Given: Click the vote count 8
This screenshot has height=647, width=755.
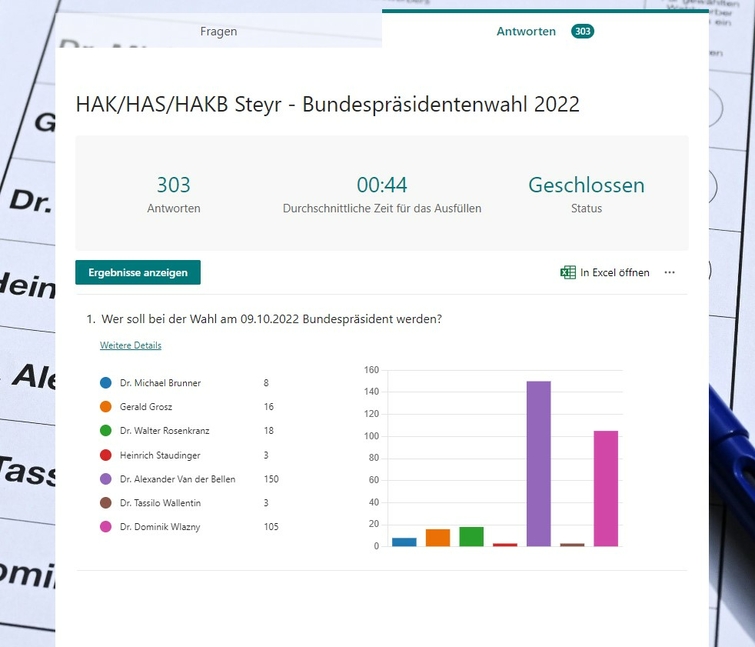Looking at the screenshot, I should (x=266, y=383).
